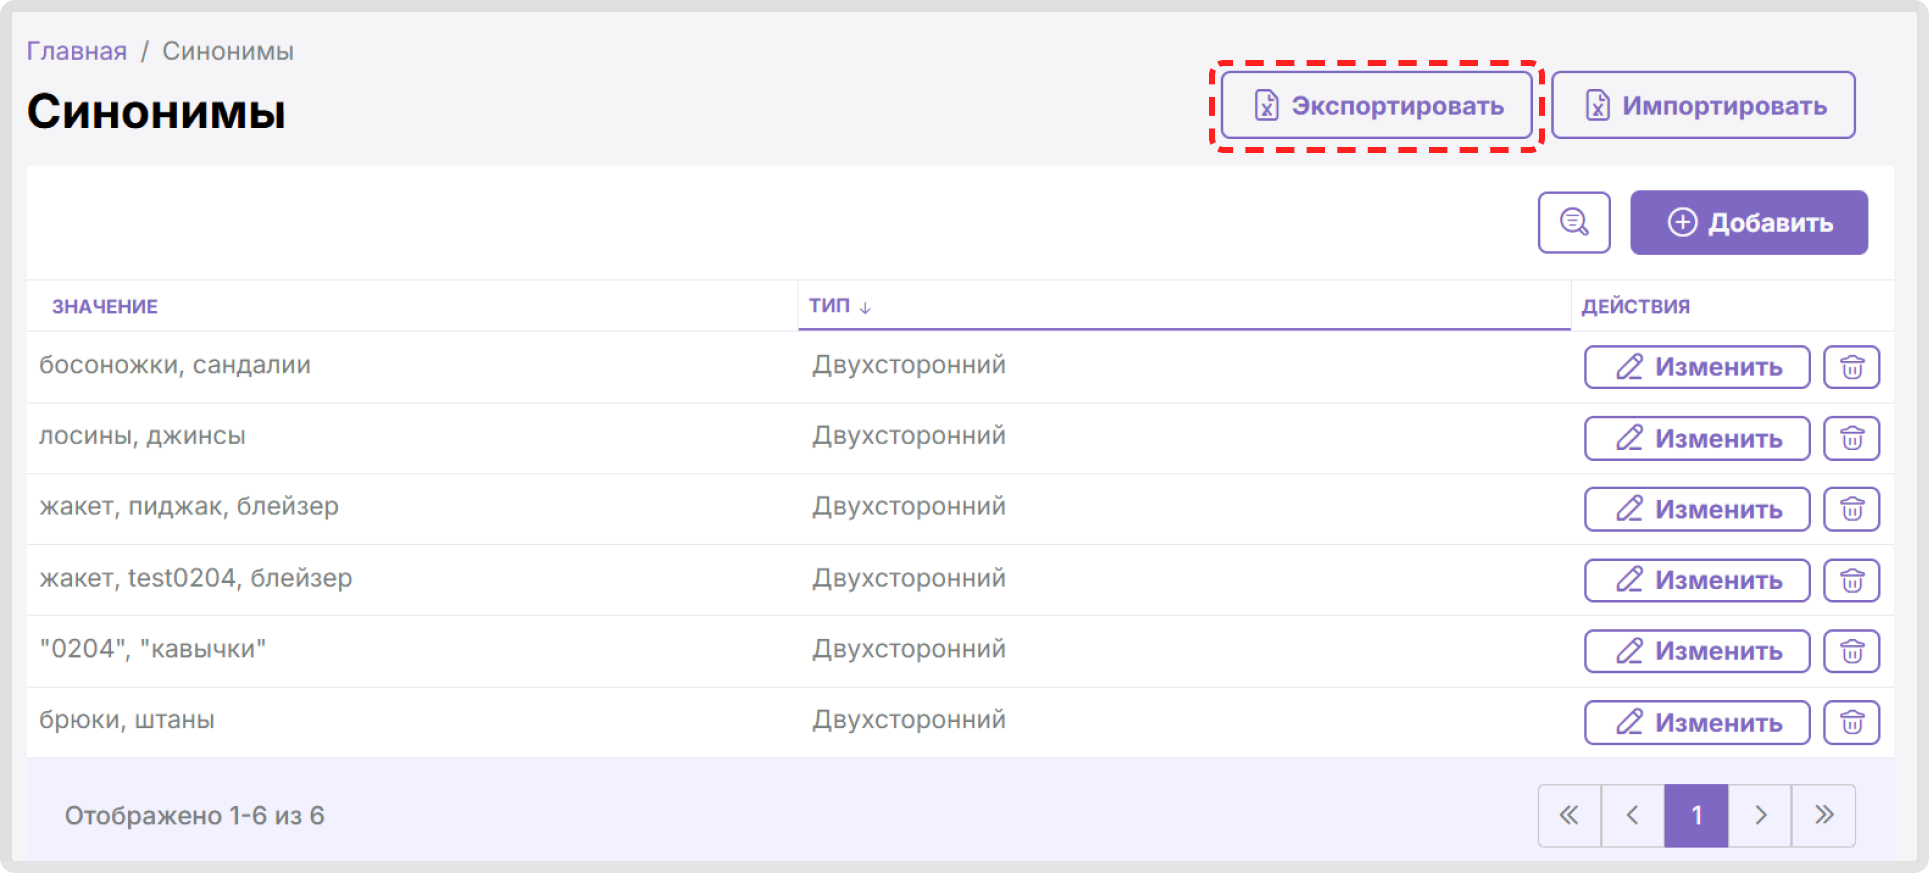
Task: Go to the previous page
Action: pyautogui.click(x=1632, y=815)
